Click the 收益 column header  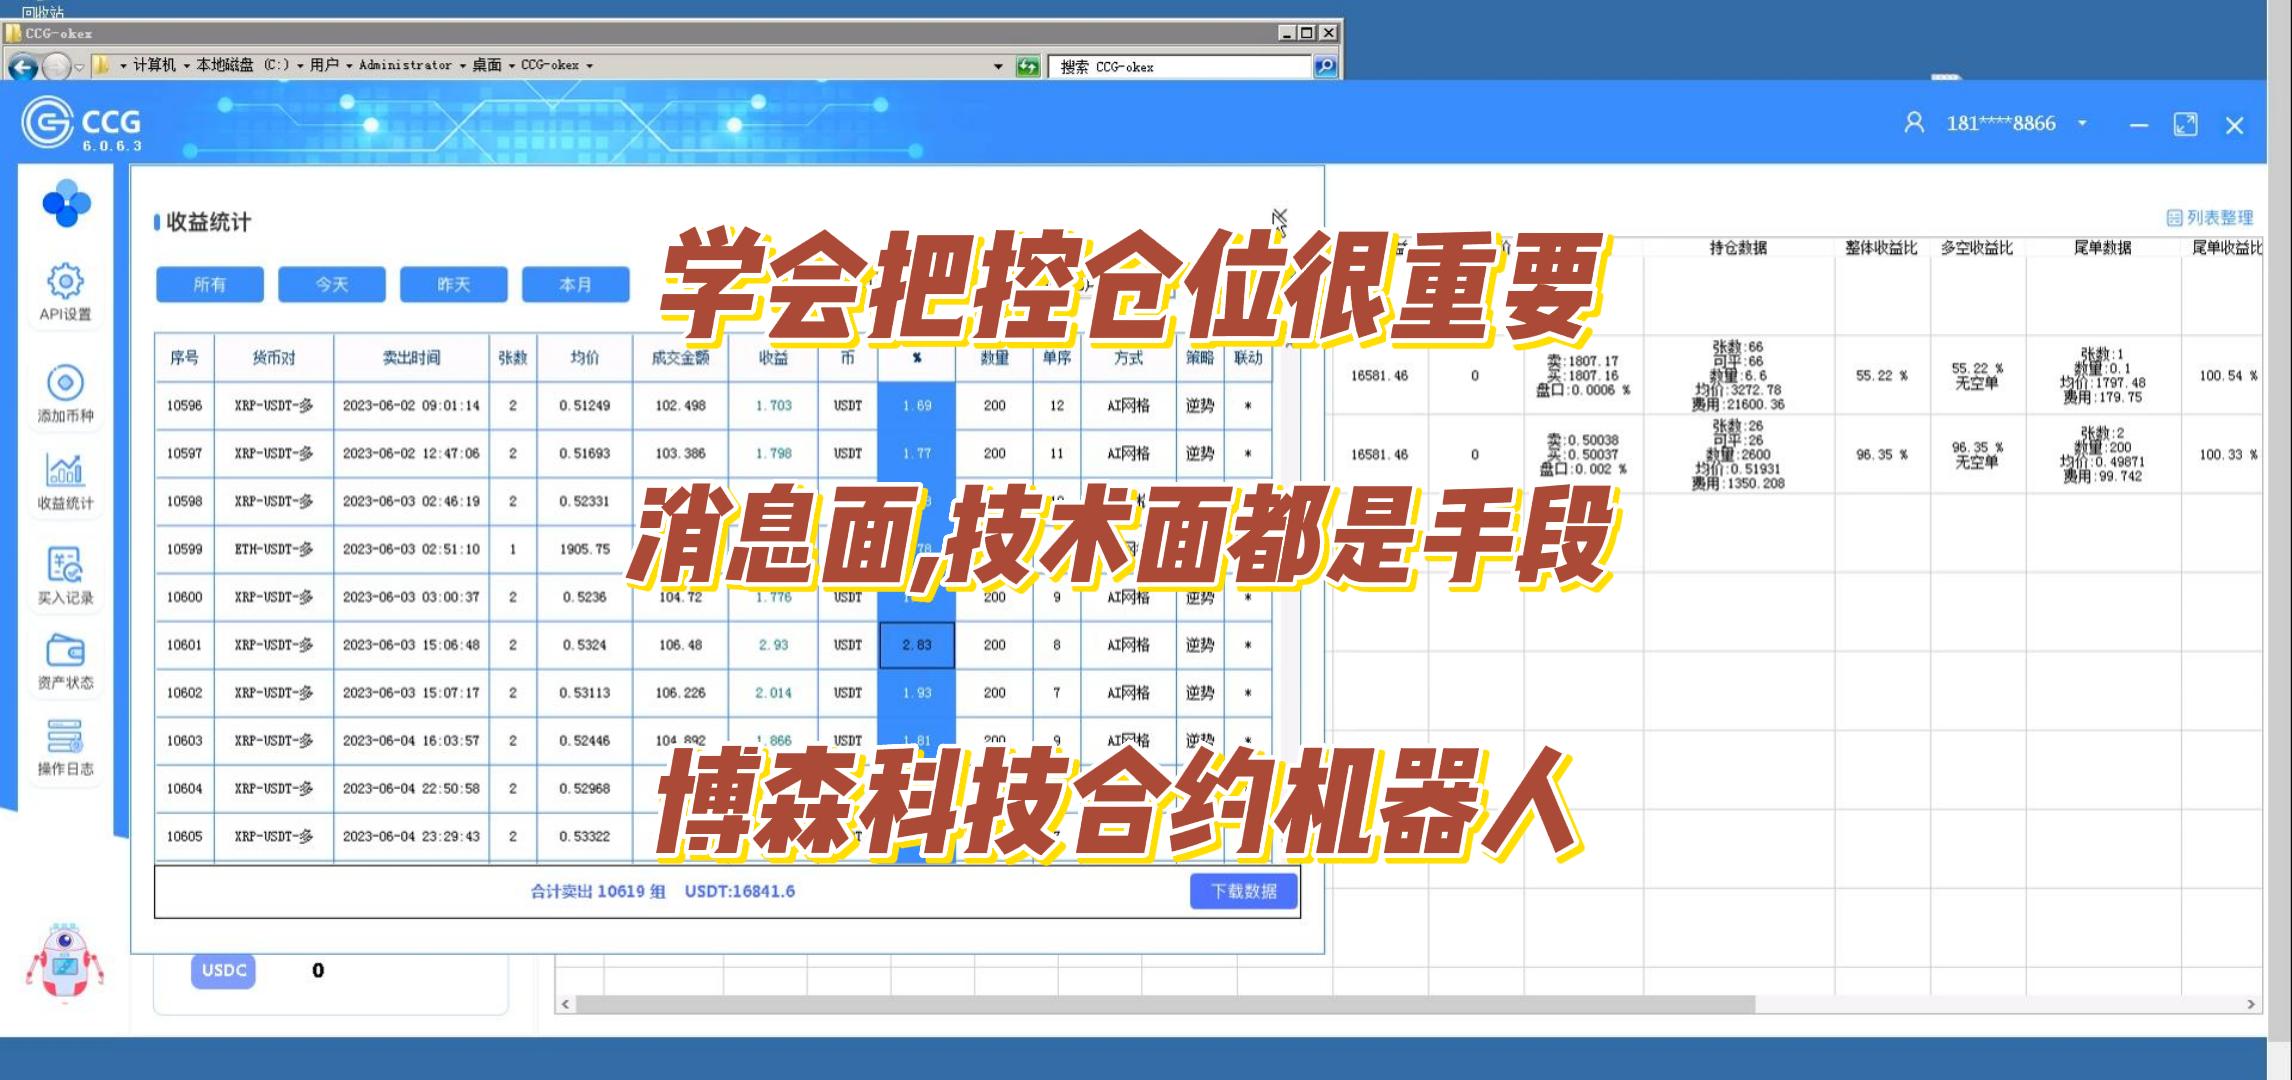pyautogui.click(x=773, y=357)
